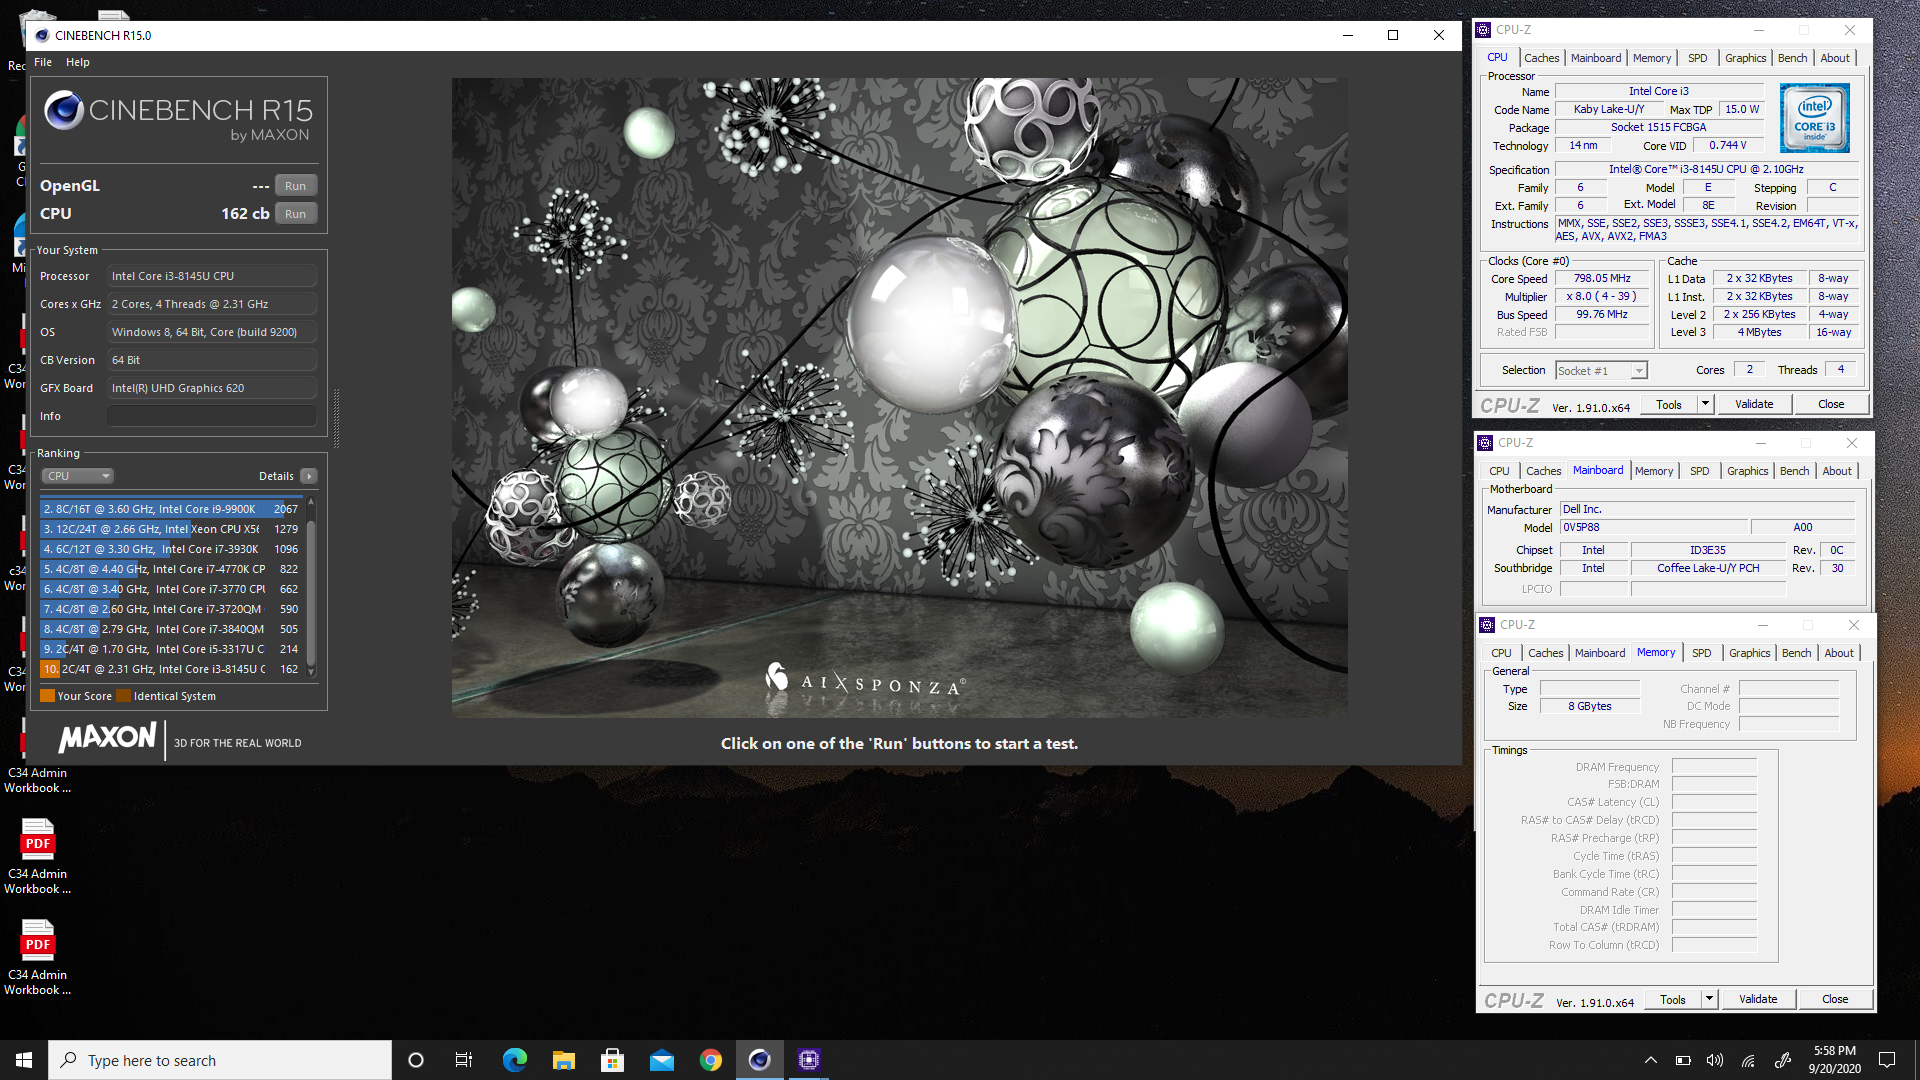The image size is (1920, 1080).
Task: Open CPU tab in middle CPU-Z window
Action: 1498,471
